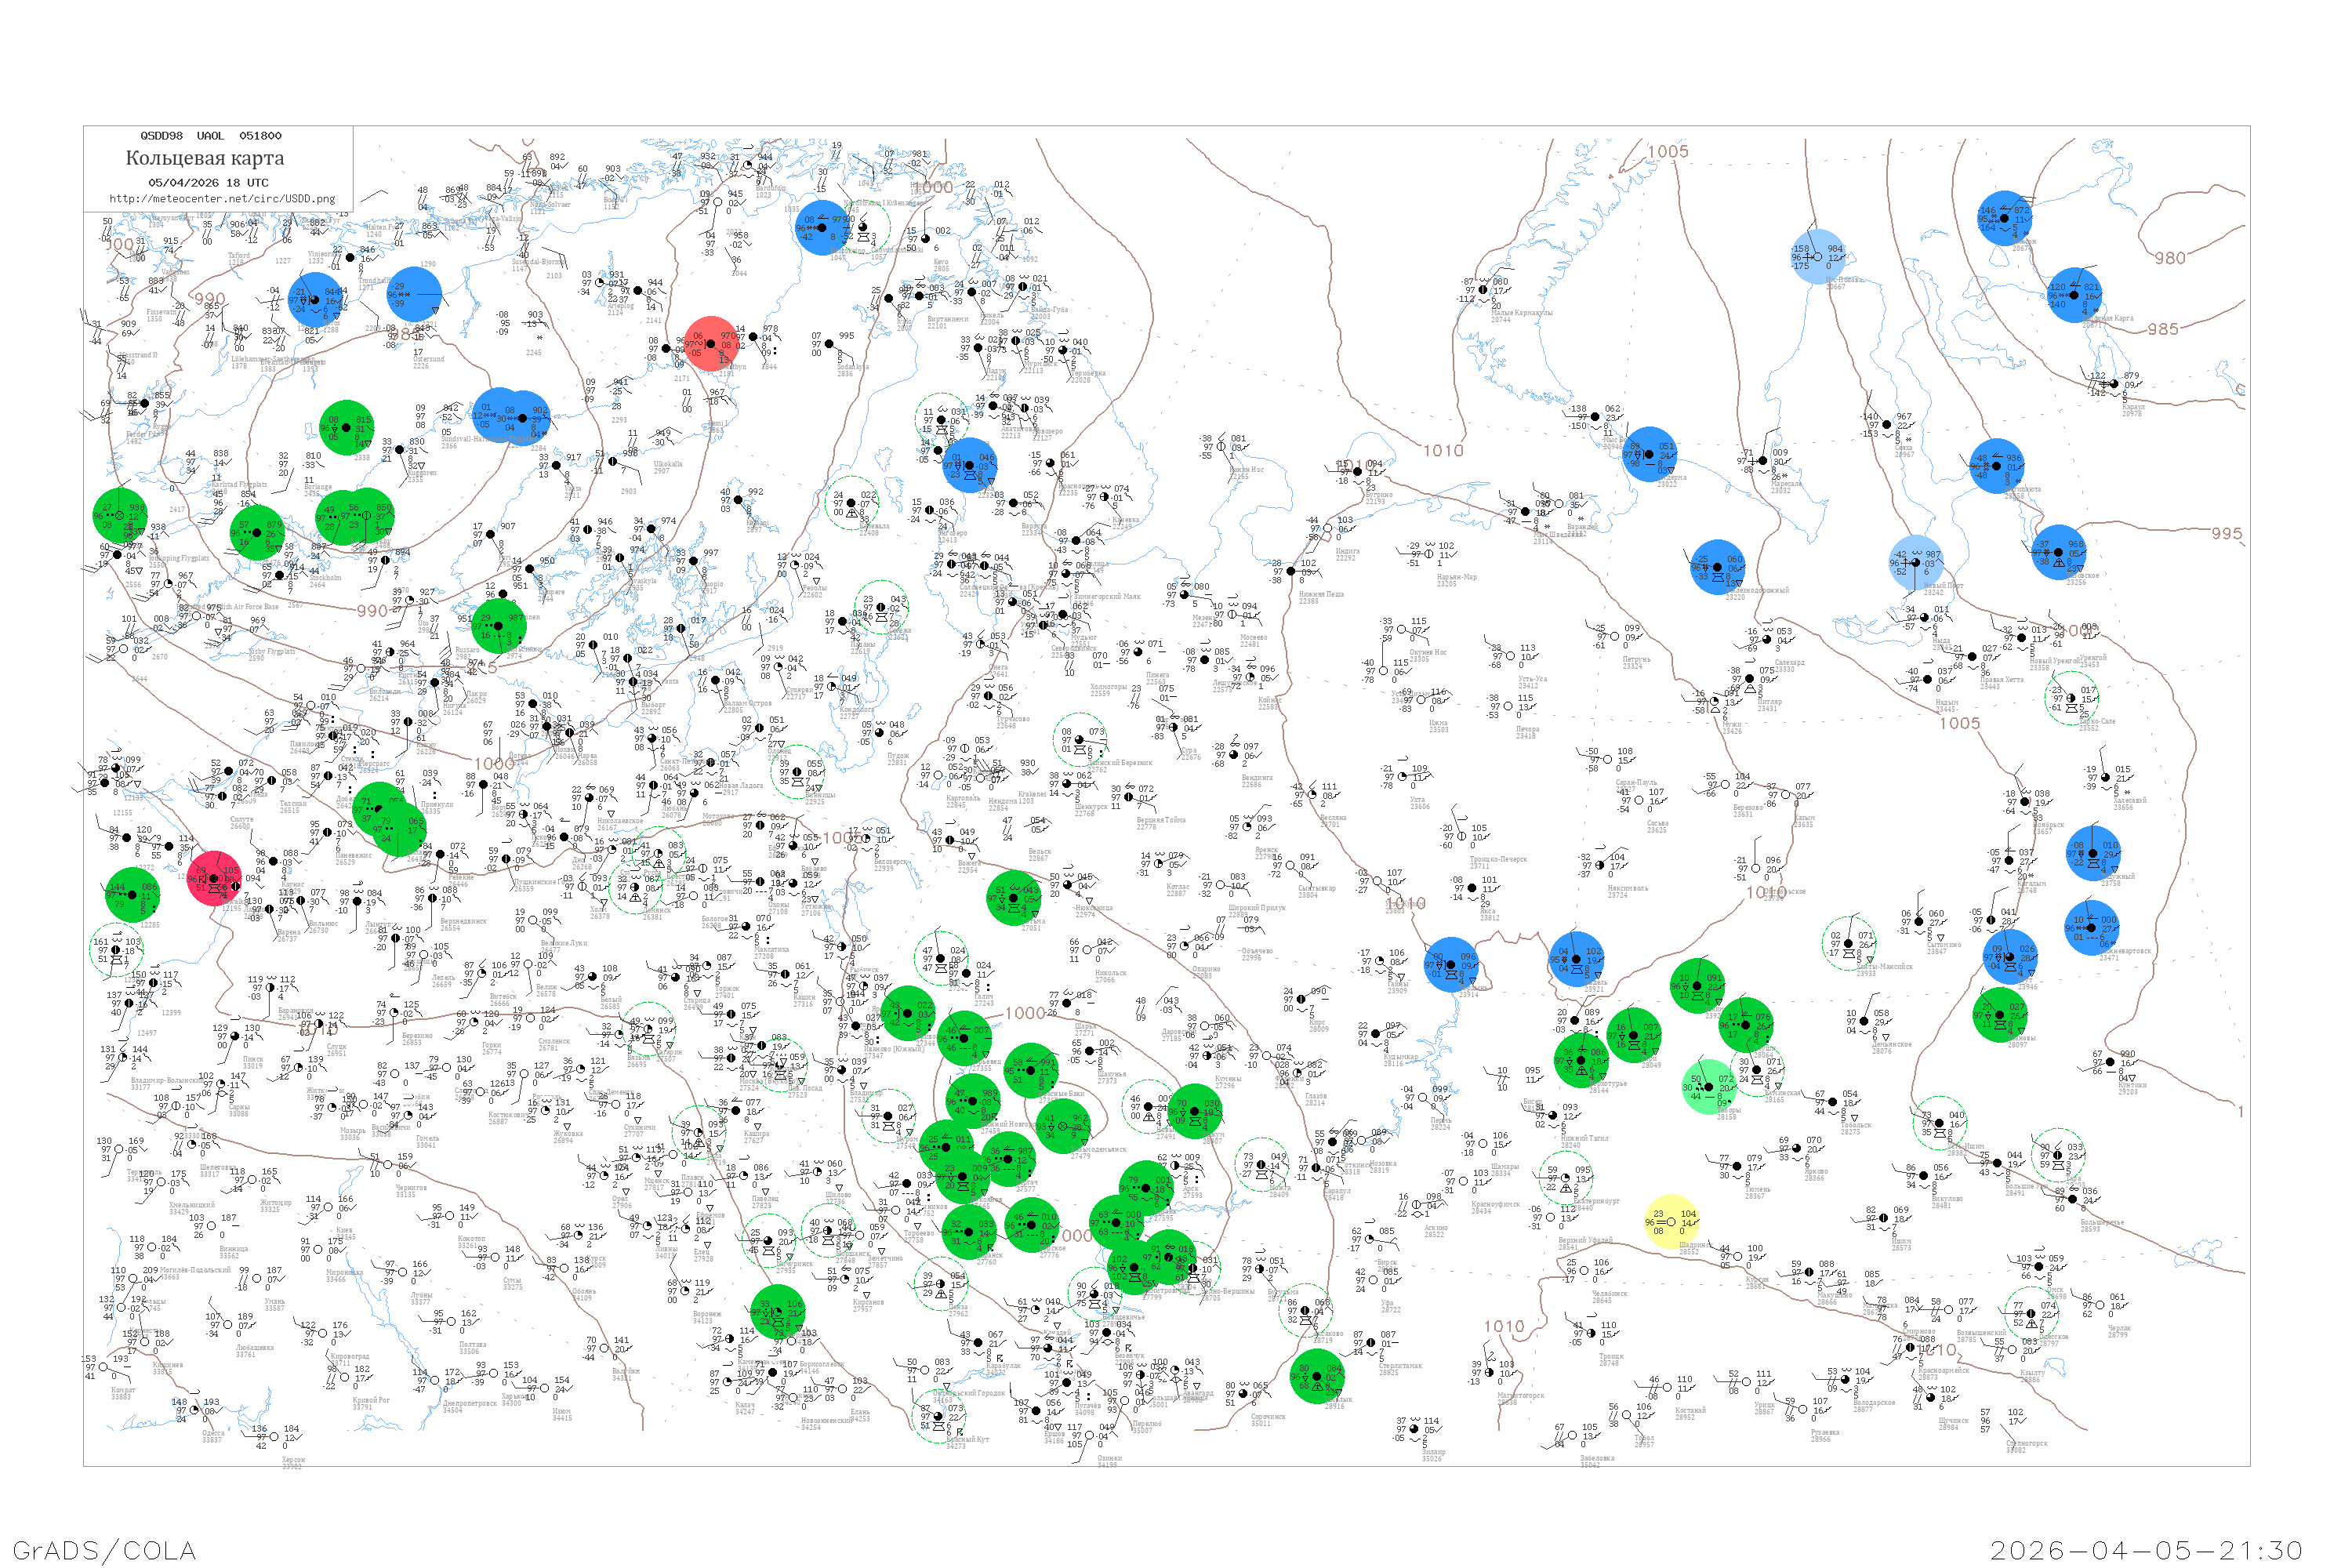2352x1568 pixels.
Task: Click the 990 isobar label near Sweden
Action: 371,610
